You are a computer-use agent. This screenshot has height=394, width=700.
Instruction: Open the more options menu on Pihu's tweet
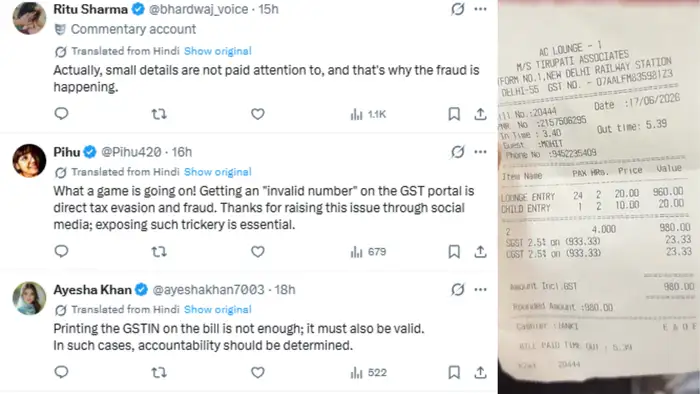coord(480,152)
